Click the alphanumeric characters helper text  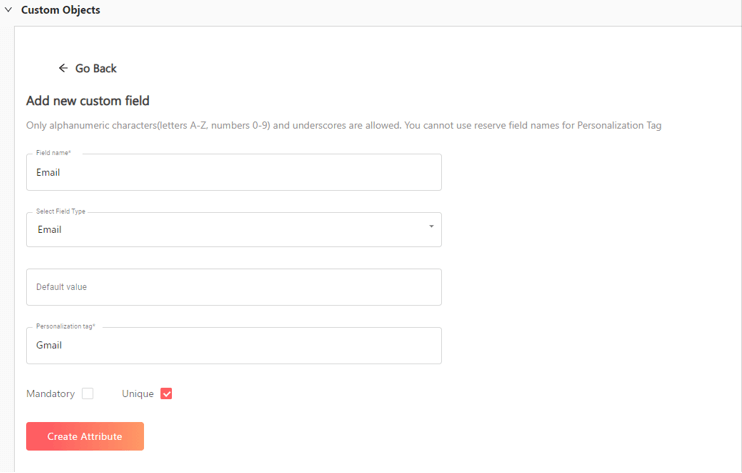coord(344,125)
